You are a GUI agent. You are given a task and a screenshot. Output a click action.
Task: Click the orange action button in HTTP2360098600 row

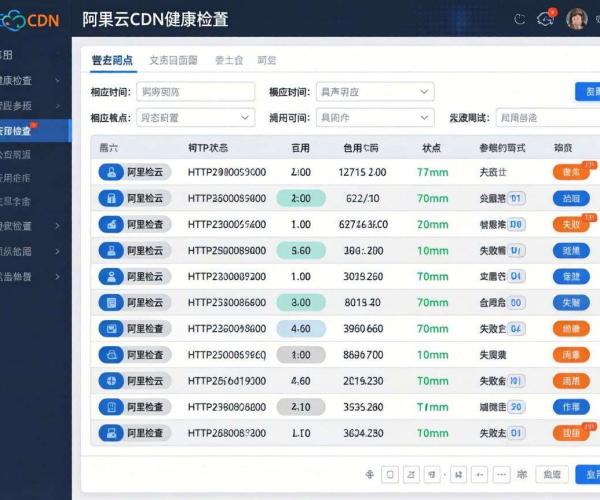click(571, 329)
